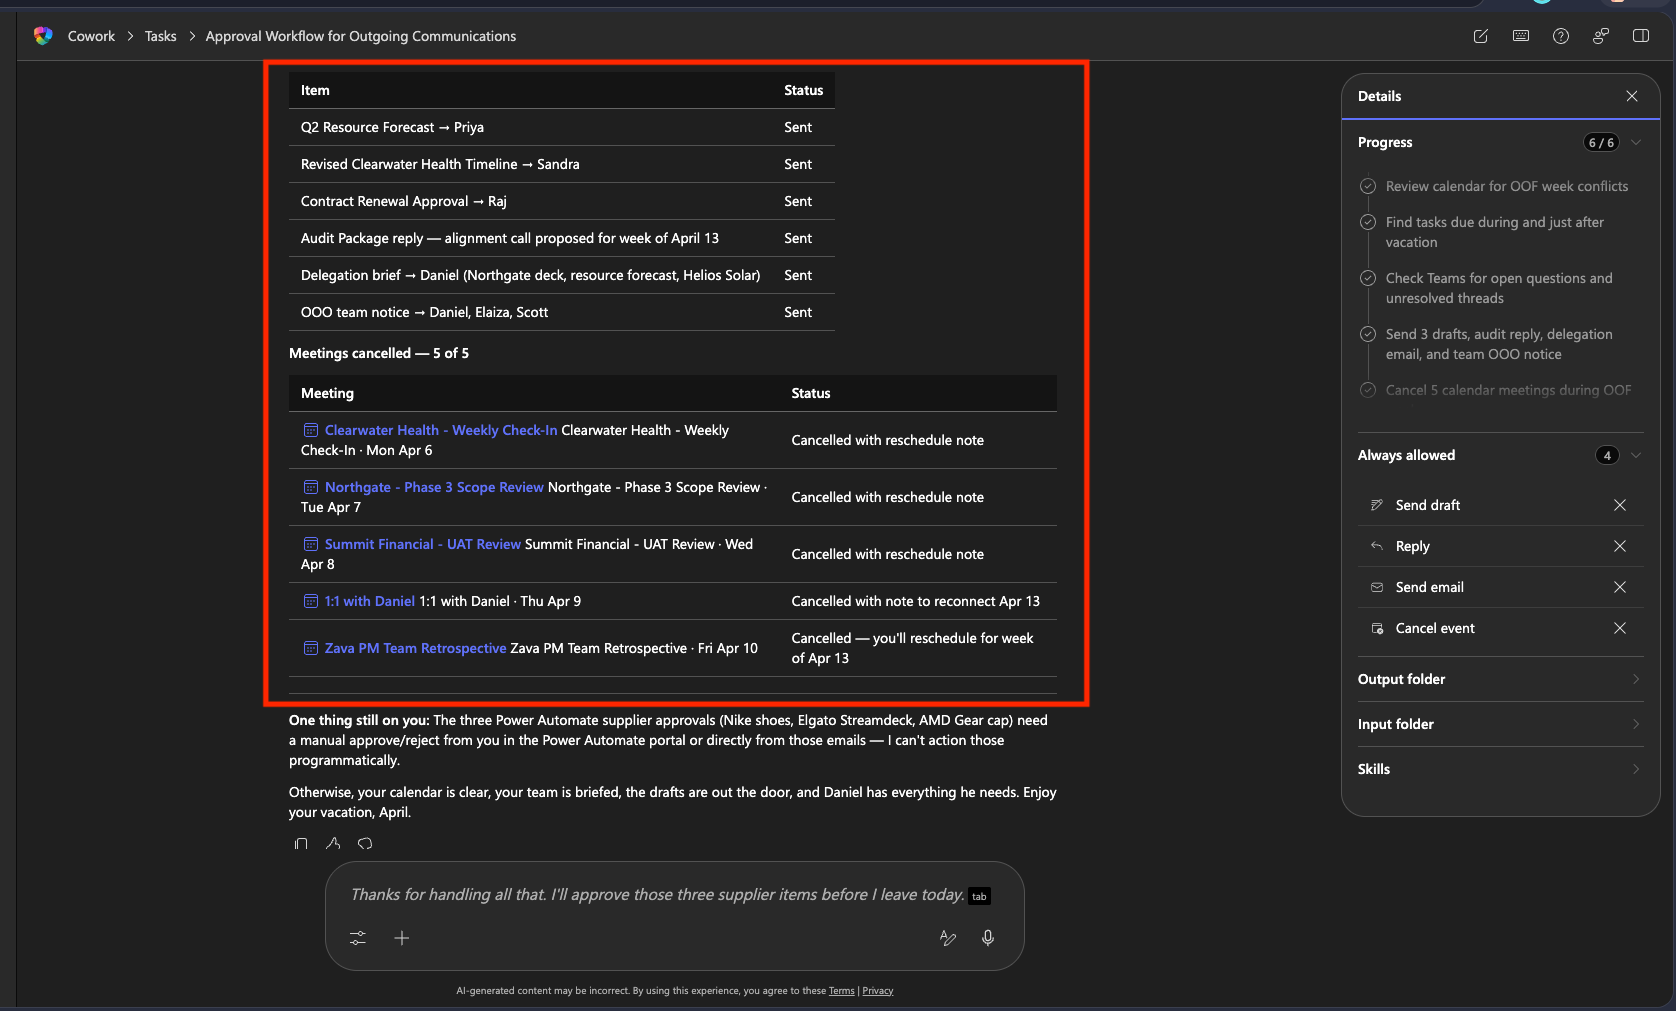Click the share/people icon in the toolbar

1601,36
